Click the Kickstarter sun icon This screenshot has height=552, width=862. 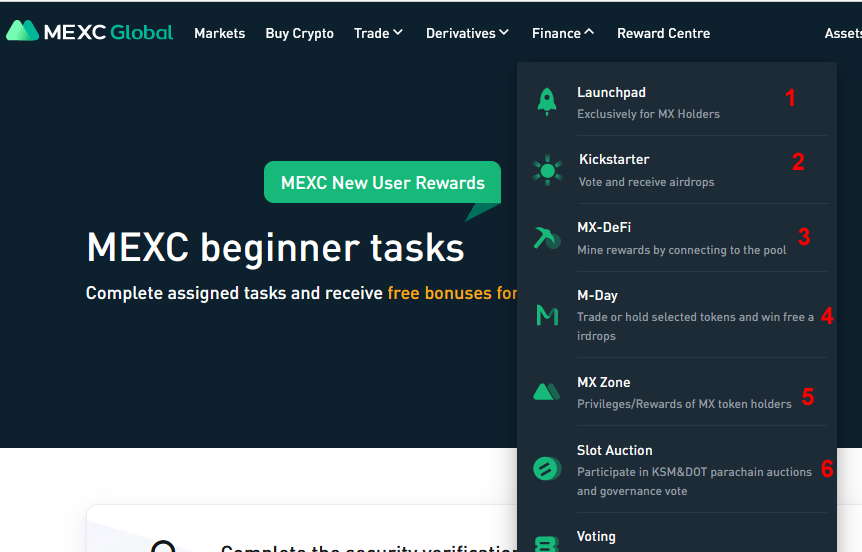tap(547, 170)
